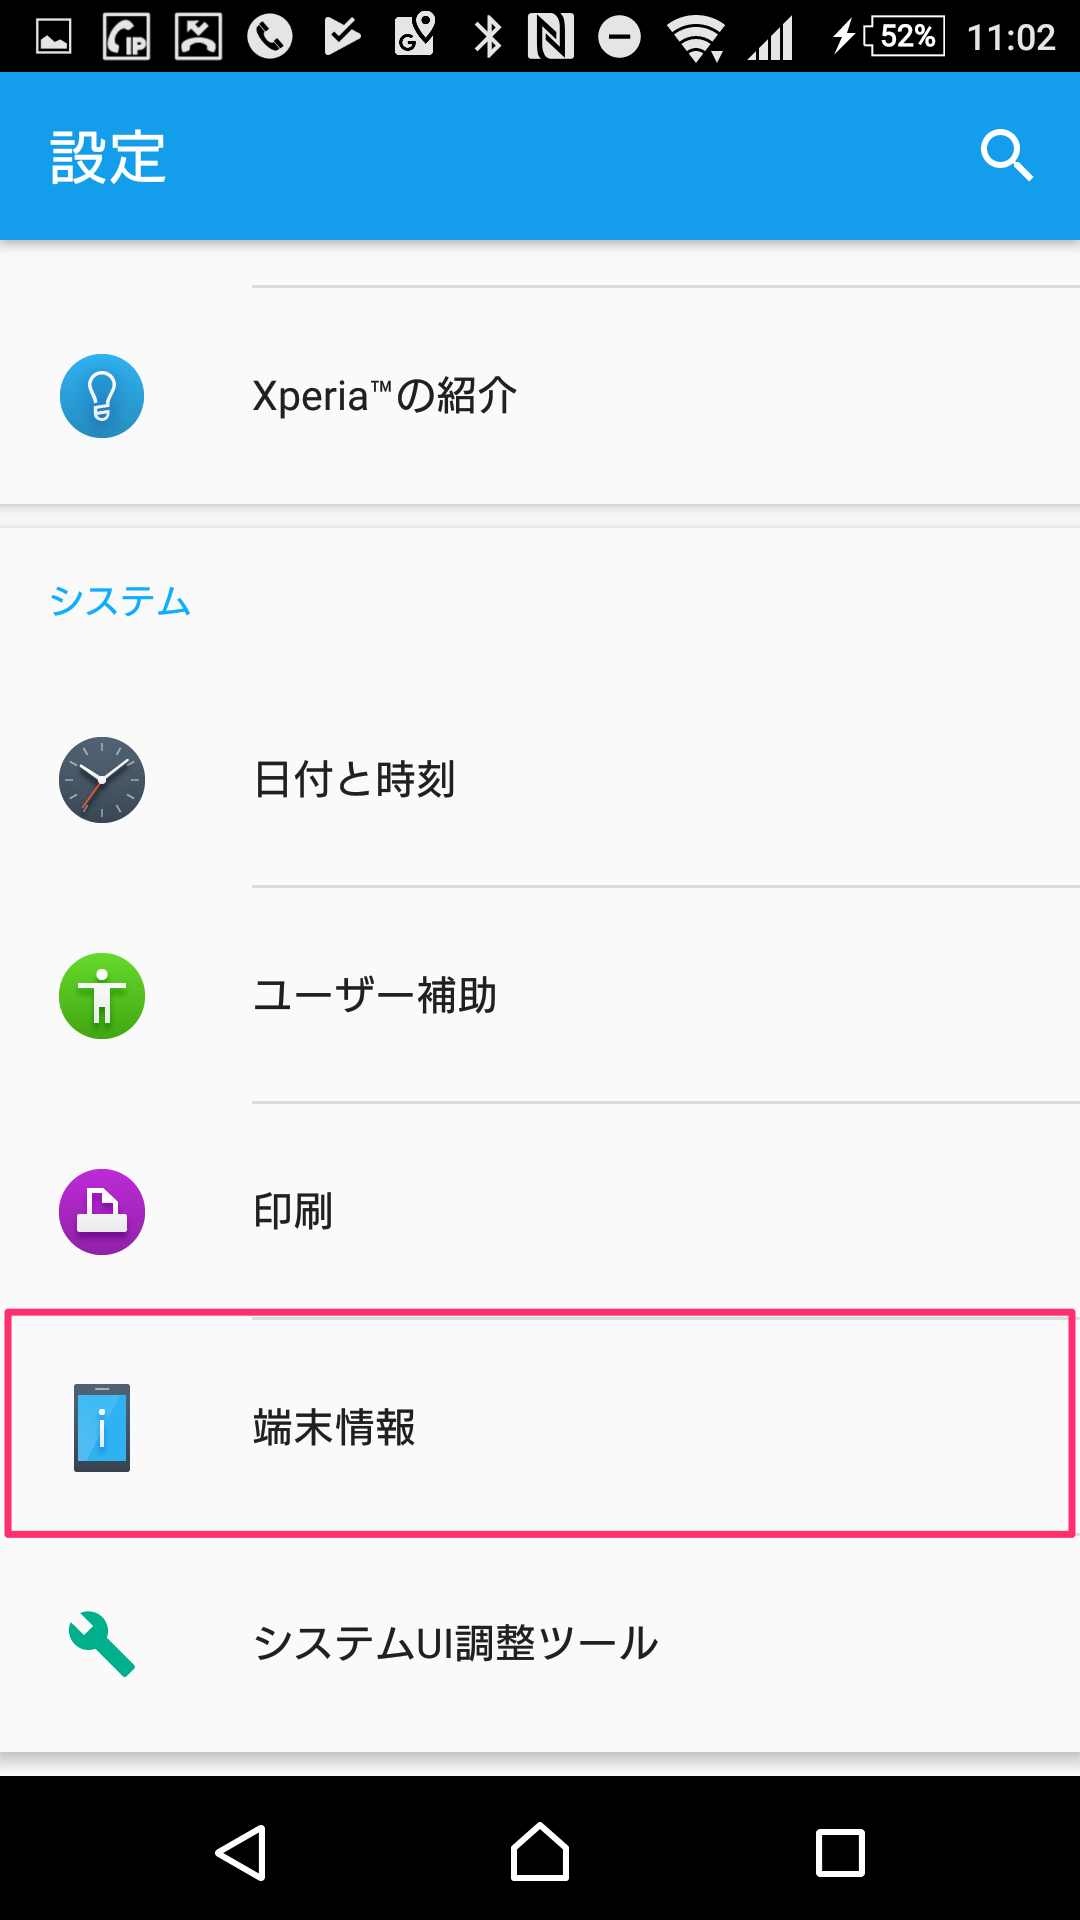Tap the Xperia lightbulb intro icon
1080x1920 pixels.
[102, 396]
